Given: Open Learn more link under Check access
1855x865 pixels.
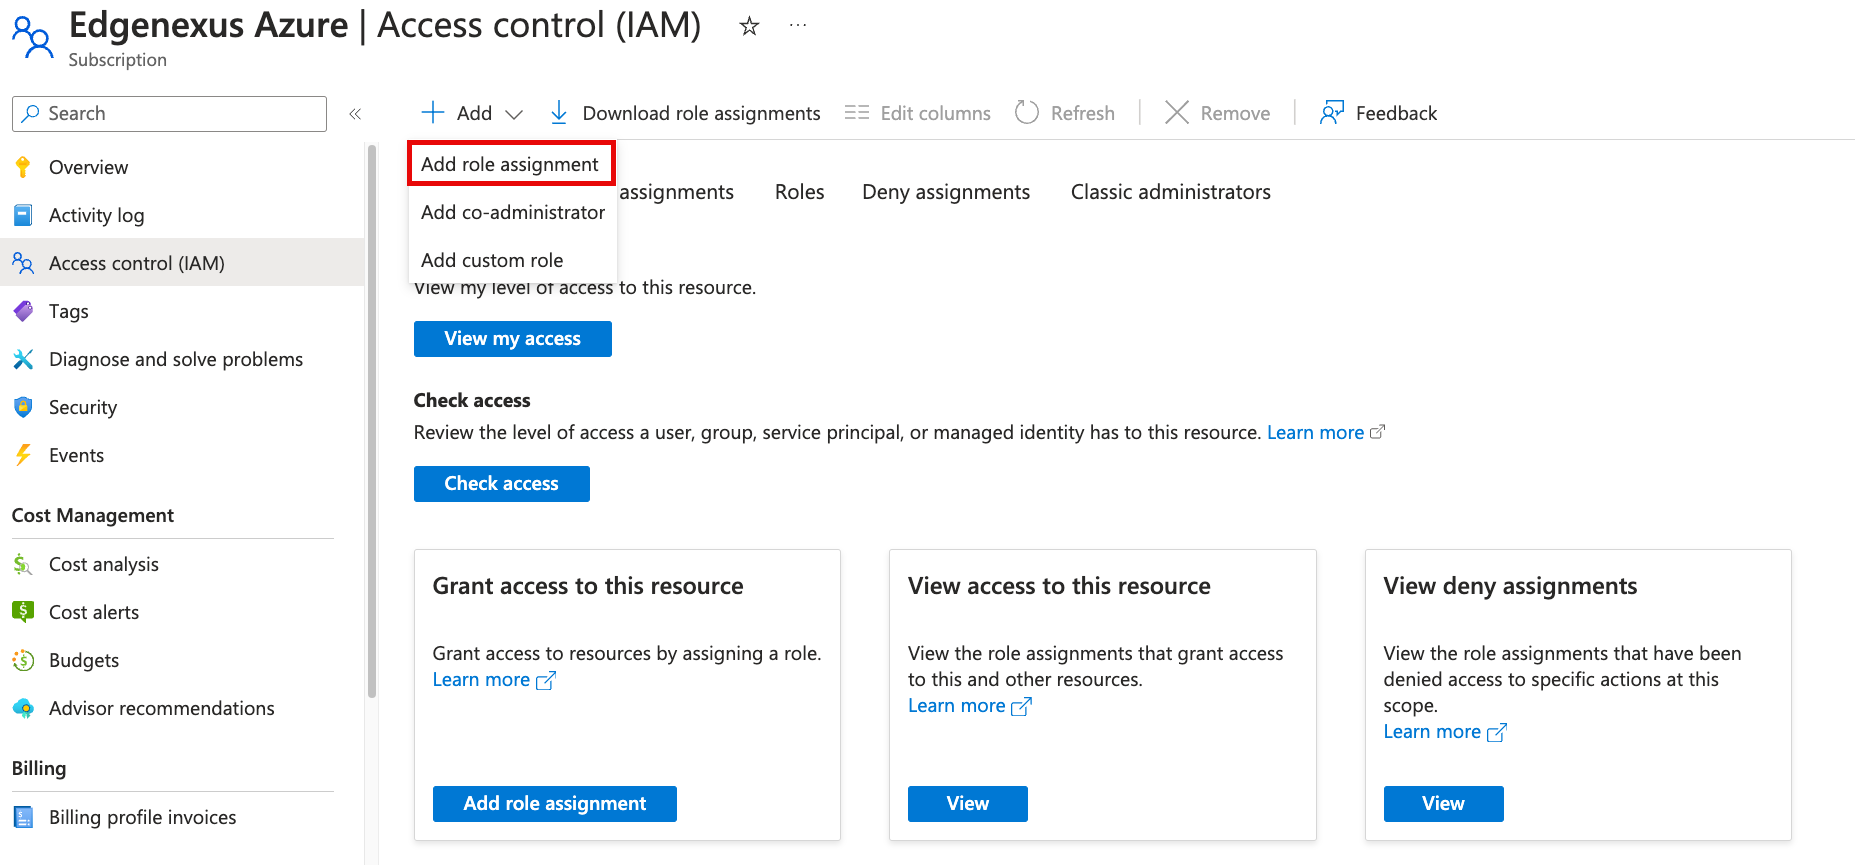Looking at the screenshot, I should (x=1315, y=432).
